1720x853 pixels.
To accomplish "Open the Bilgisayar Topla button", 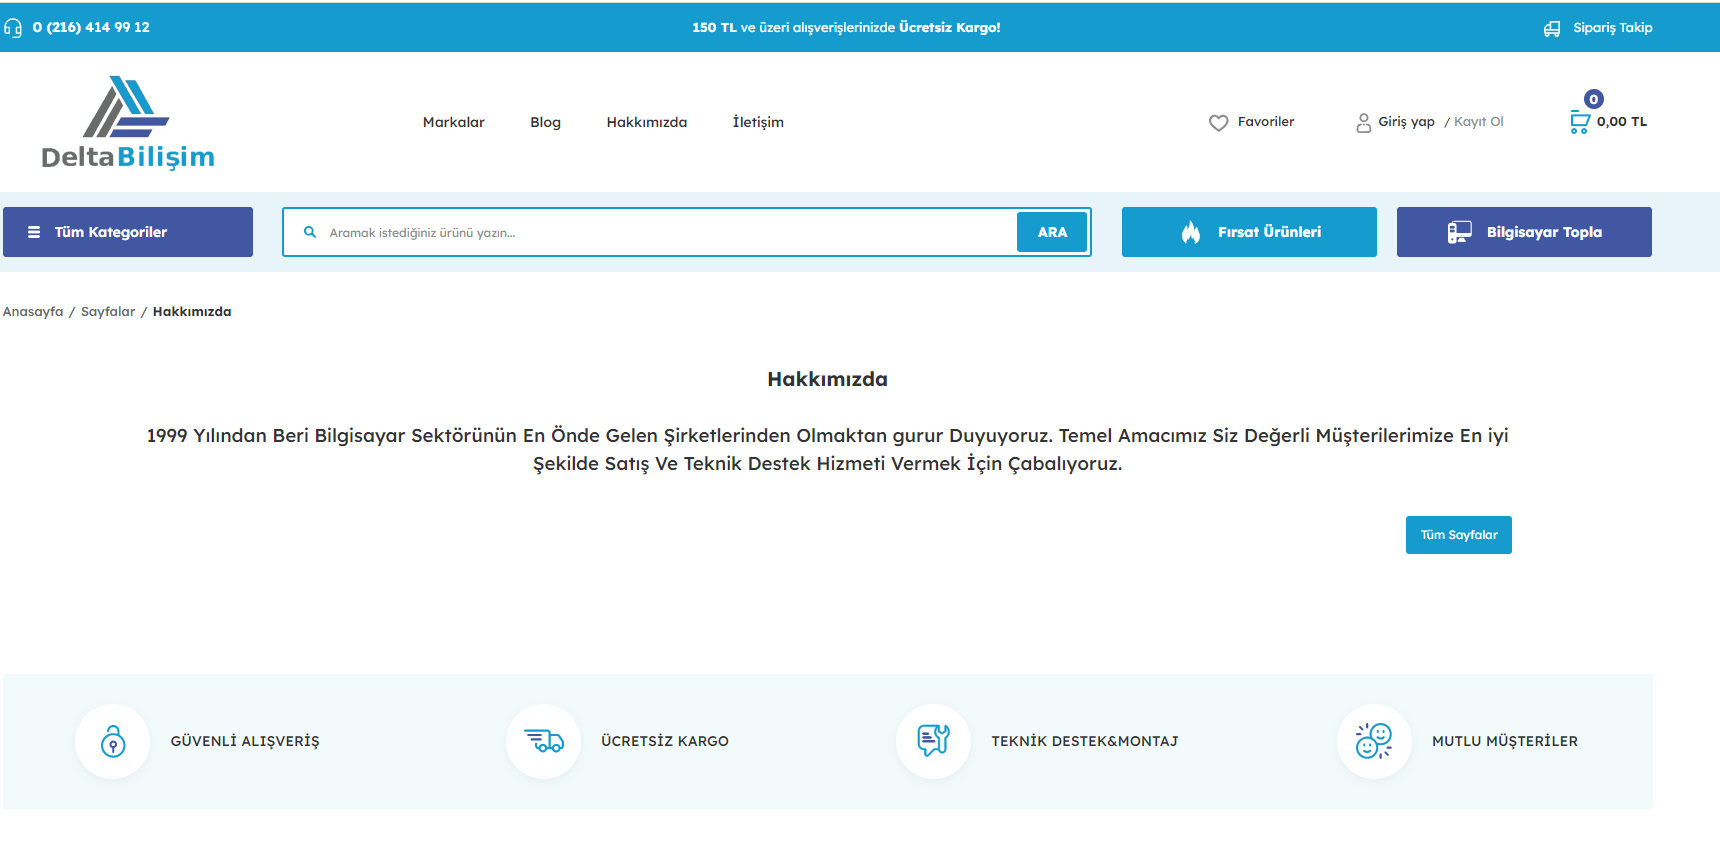I will click(1524, 232).
